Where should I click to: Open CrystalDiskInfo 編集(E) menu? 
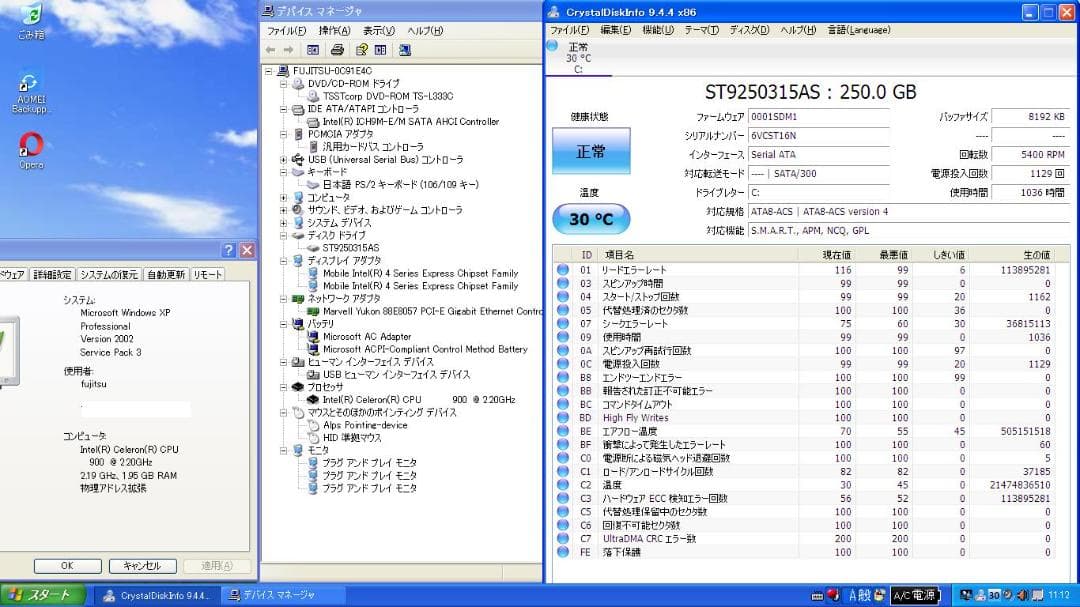point(615,30)
